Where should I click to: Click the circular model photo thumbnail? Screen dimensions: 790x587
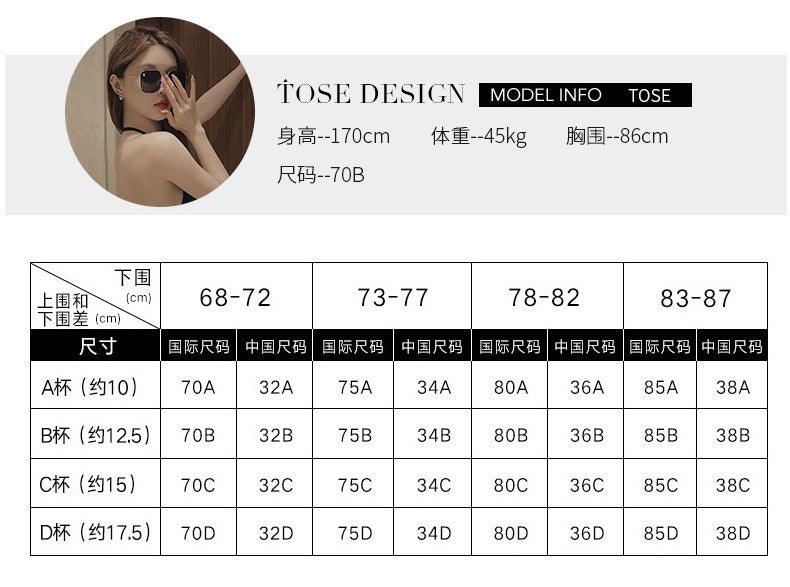(x=160, y=111)
